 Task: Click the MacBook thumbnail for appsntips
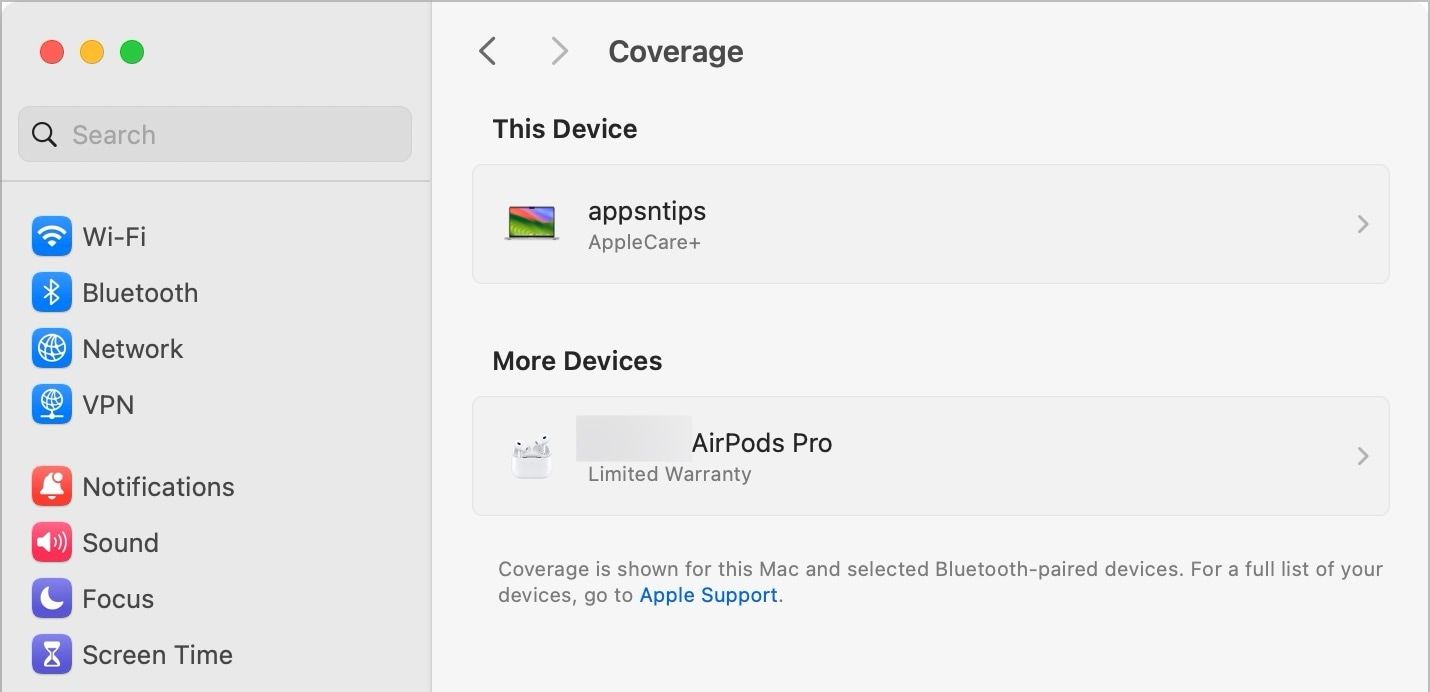pos(531,224)
